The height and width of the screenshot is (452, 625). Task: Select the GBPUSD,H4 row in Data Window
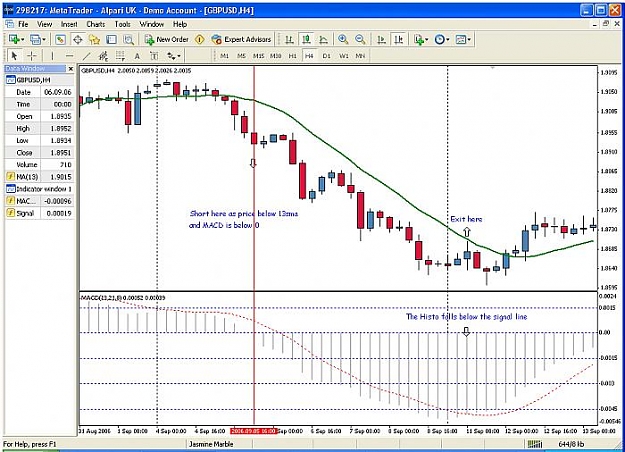(x=39, y=80)
